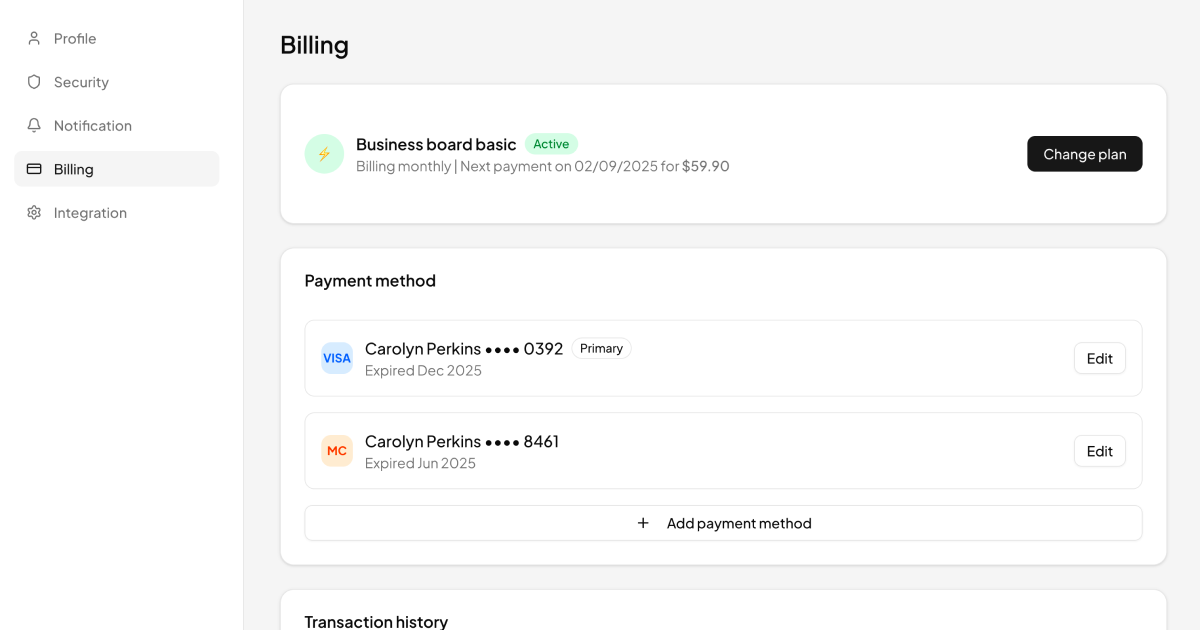This screenshot has height=630, width=1200.
Task: Click the plus icon for adding payment
Action: coord(643,523)
